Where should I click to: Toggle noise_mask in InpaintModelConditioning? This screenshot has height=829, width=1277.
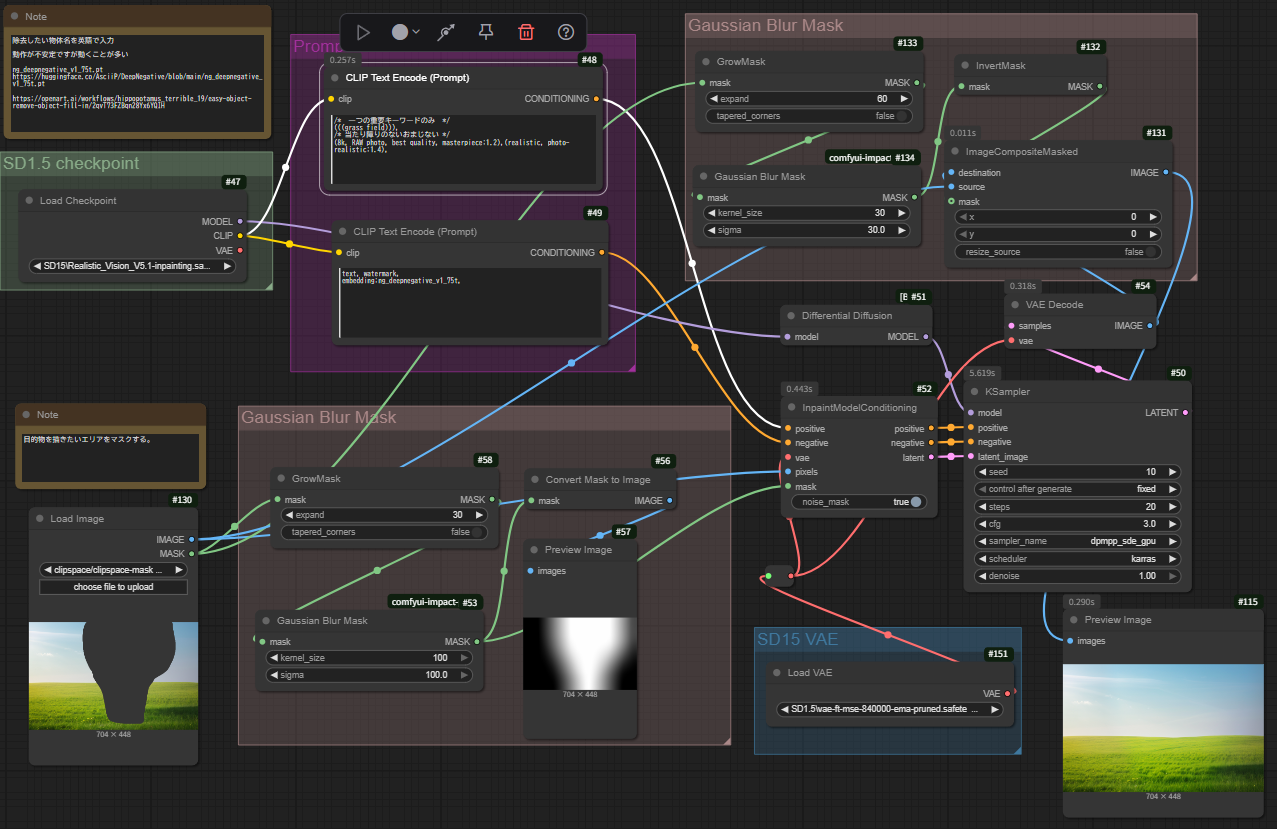point(914,502)
